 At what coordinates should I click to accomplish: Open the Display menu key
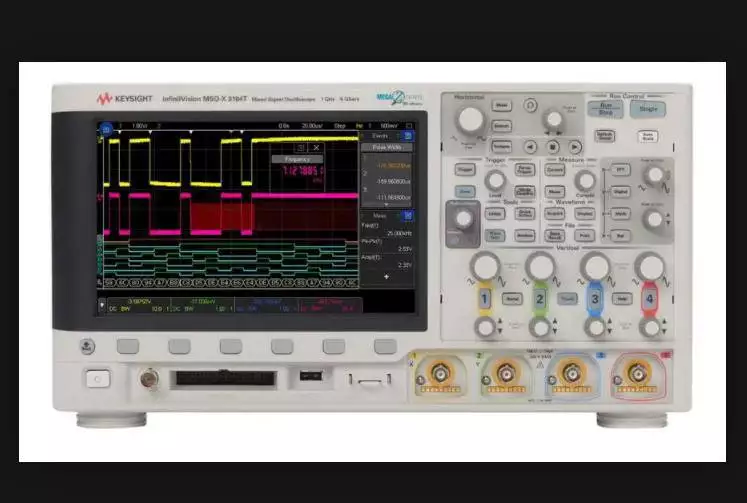click(x=585, y=213)
